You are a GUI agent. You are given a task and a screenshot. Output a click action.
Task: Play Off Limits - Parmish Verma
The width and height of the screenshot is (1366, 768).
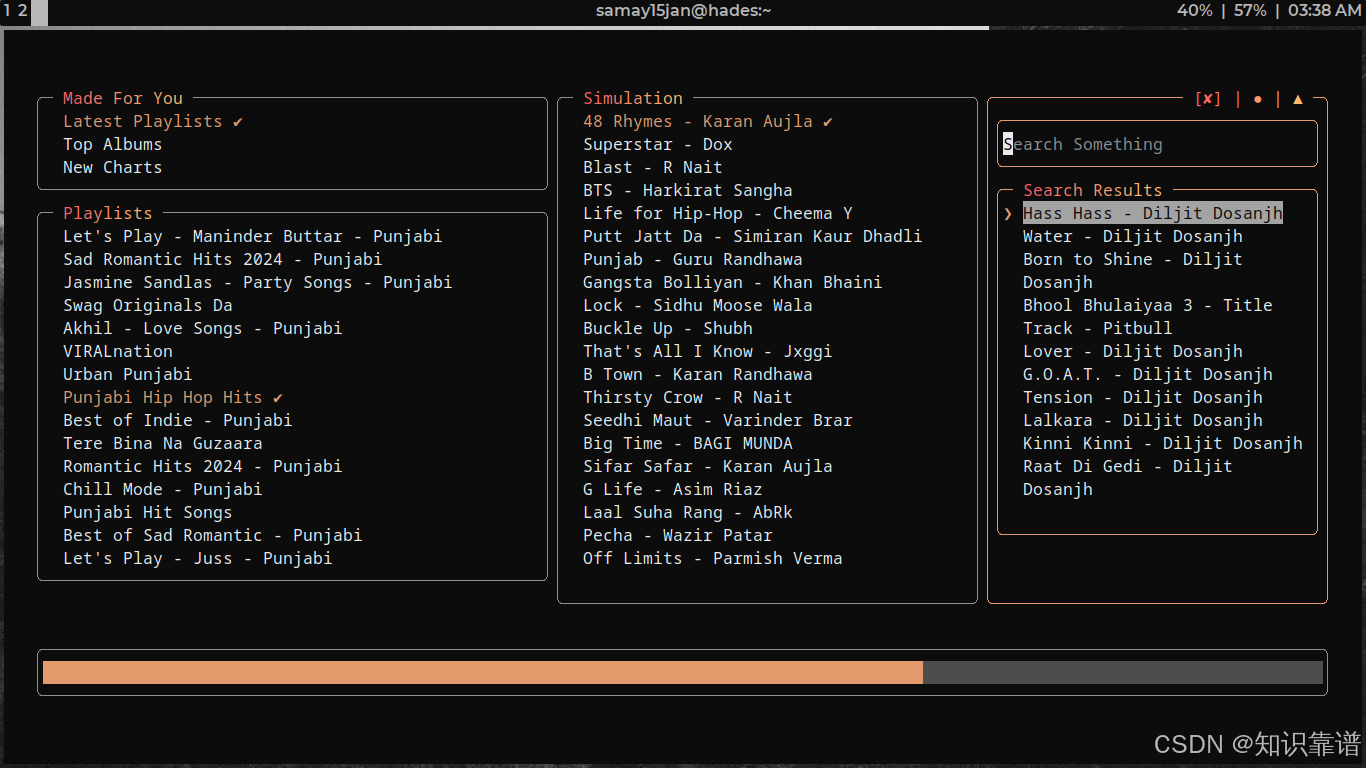pyautogui.click(x=713, y=558)
